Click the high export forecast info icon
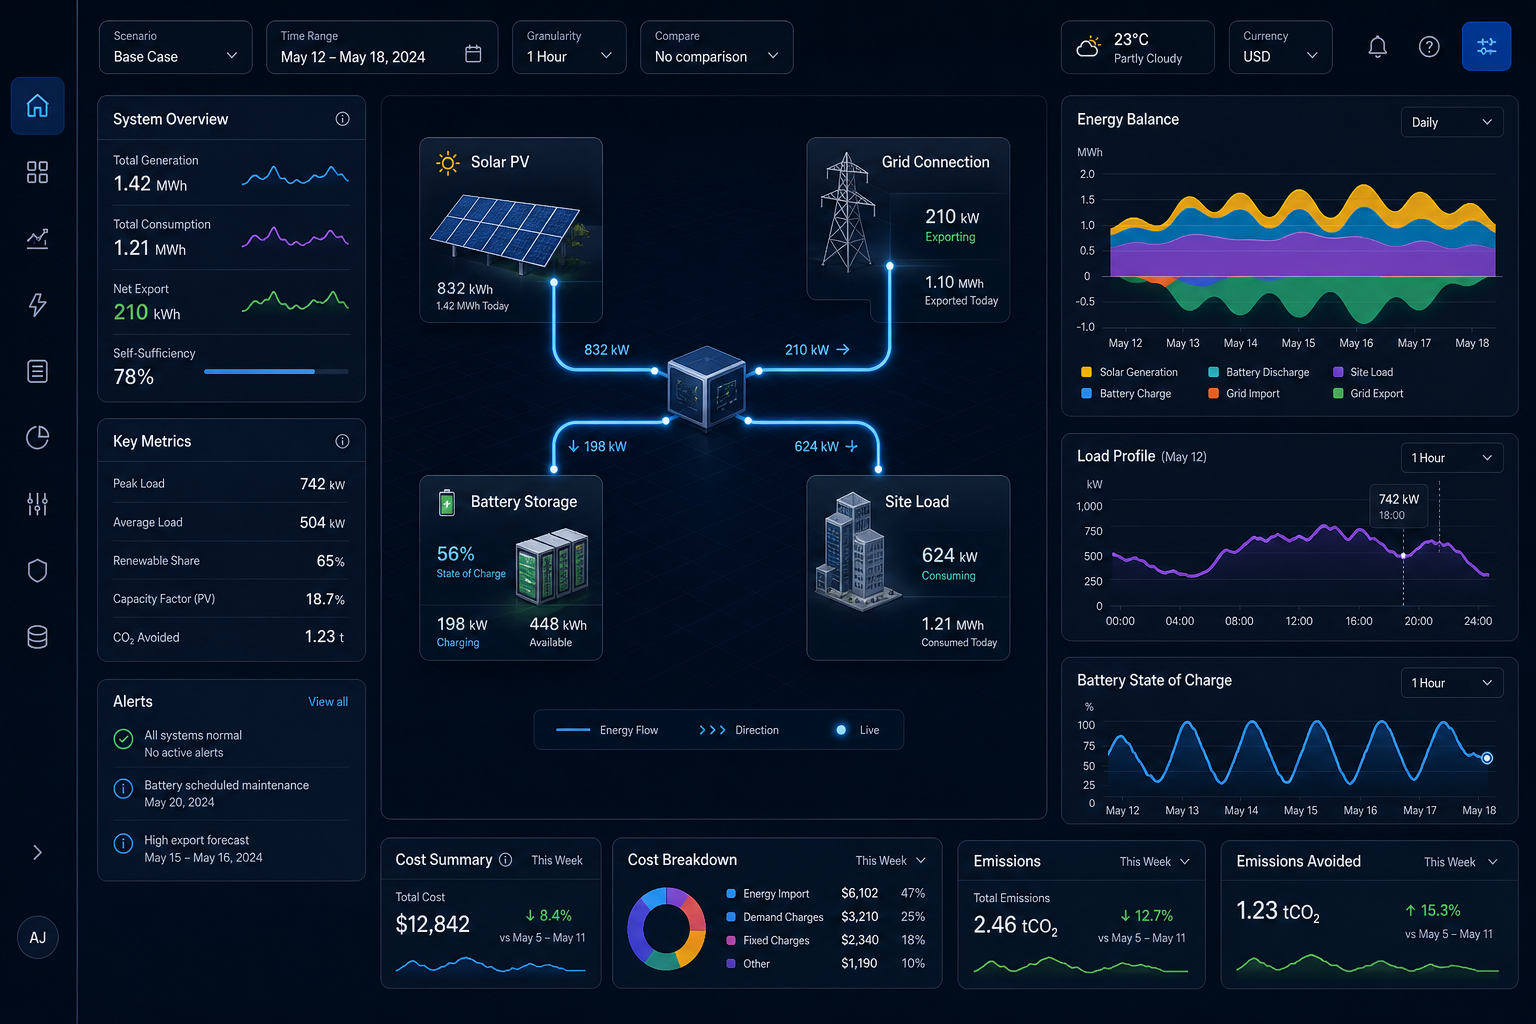 coord(123,843)
